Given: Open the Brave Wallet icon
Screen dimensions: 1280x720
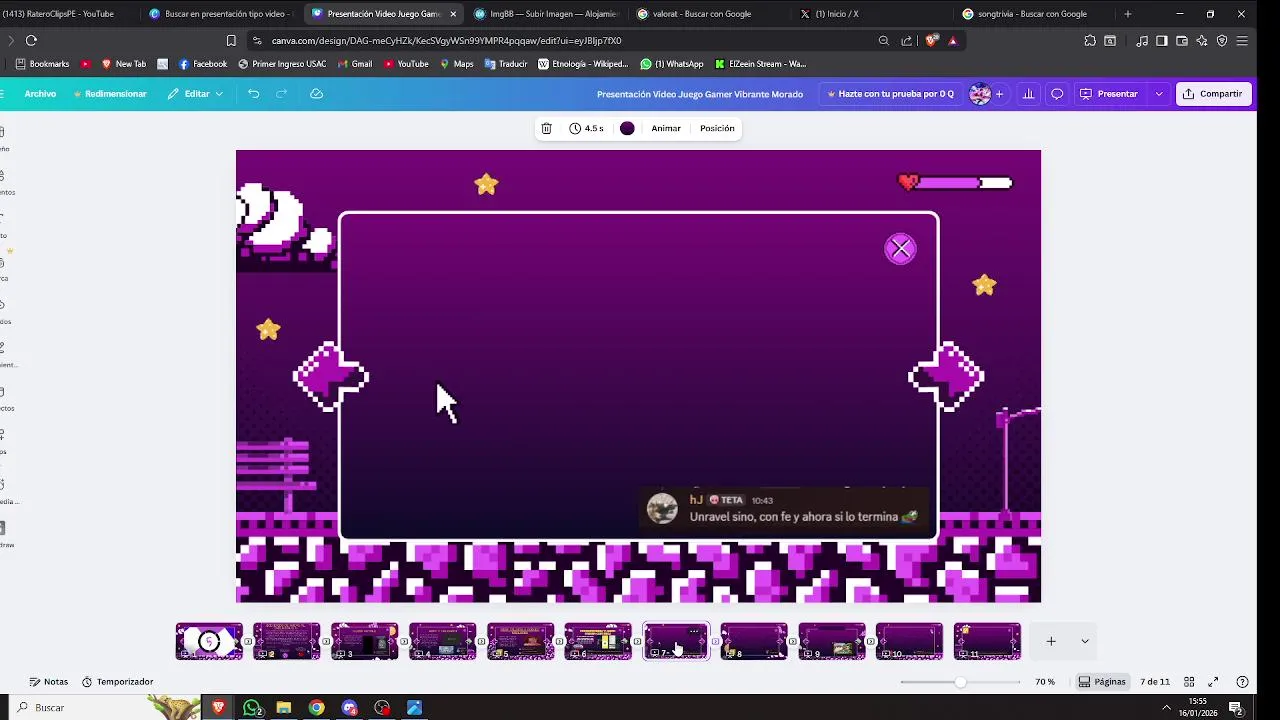Looking at the screenshot, I should [1182, 40].
